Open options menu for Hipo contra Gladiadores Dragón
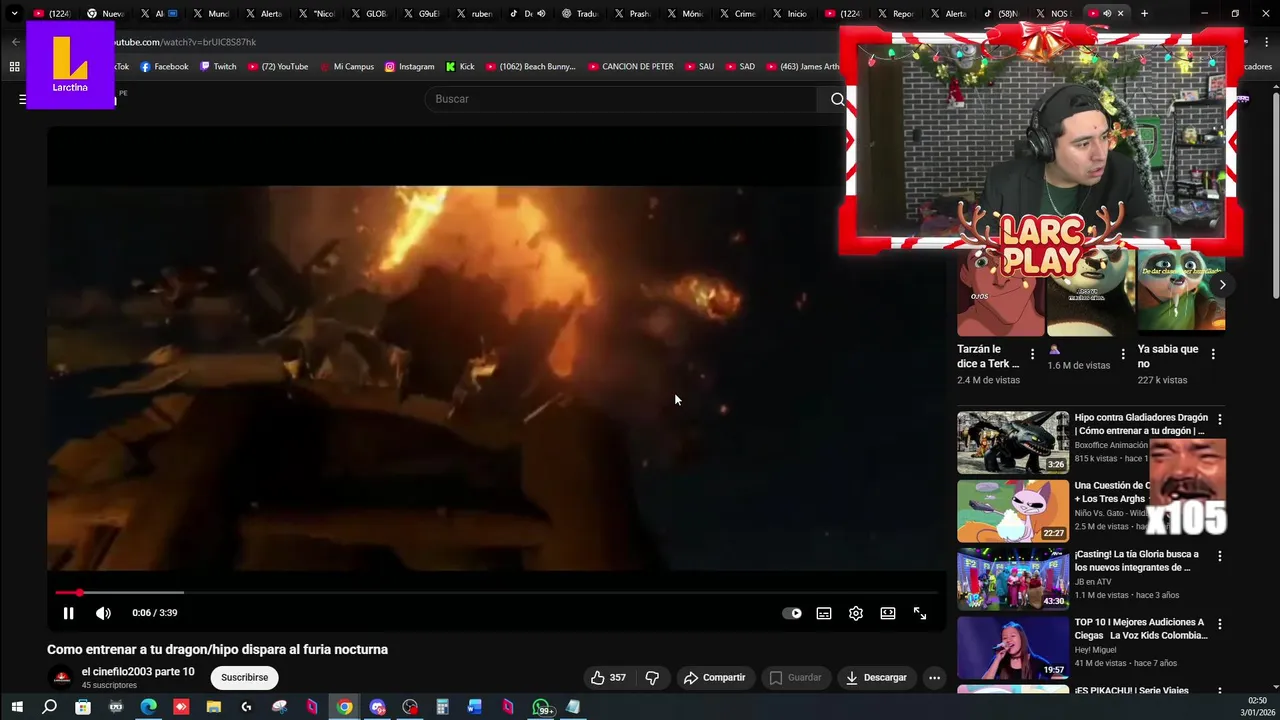Viewport: 1280px width, 720px height. click(x=1219, y=420)
